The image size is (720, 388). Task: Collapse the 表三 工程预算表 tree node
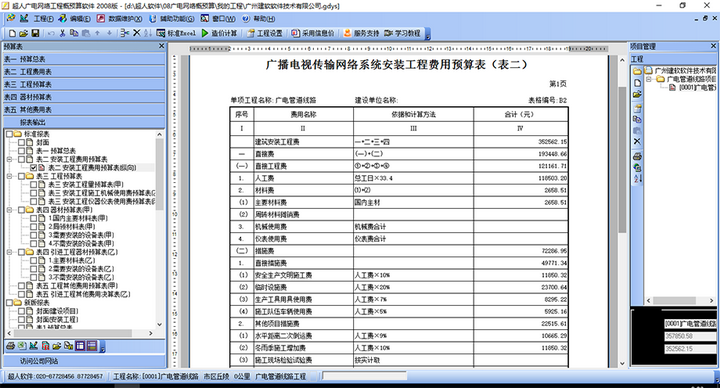click(9, 176)
